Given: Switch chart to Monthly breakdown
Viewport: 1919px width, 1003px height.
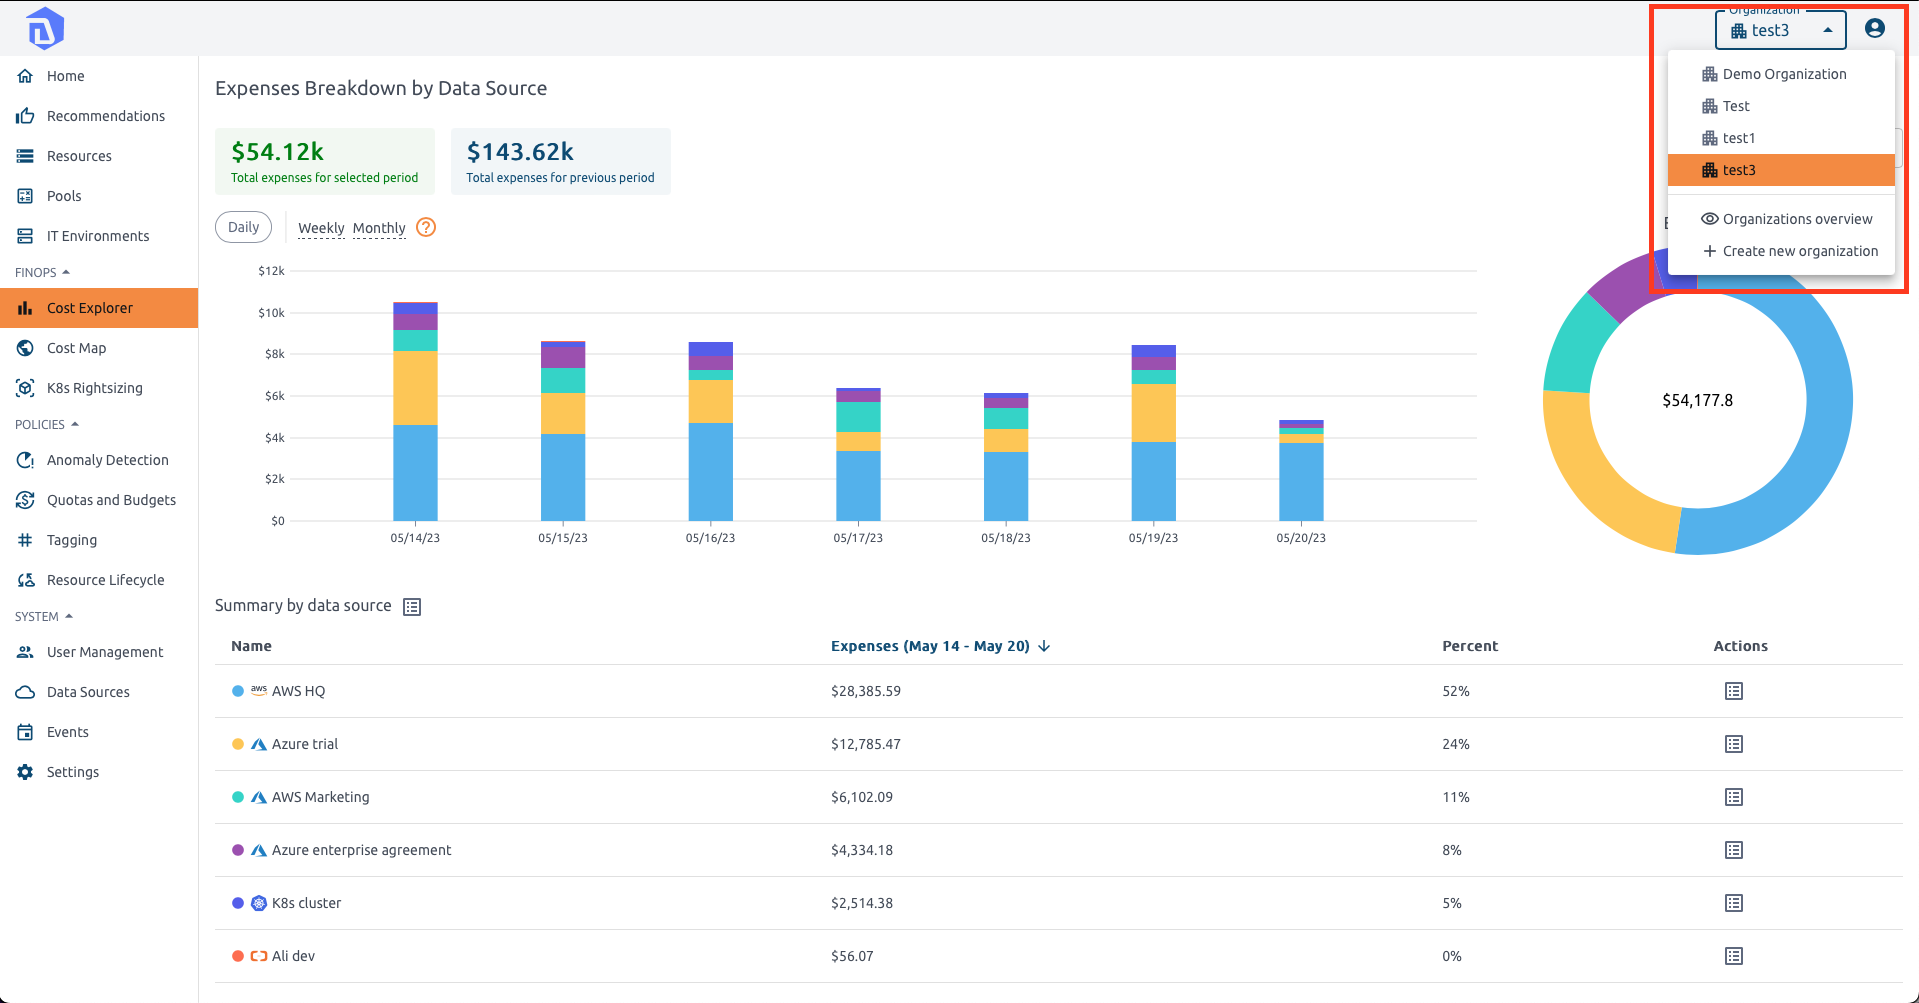Looking at the screenshot, I should click(x=379, y=228).
